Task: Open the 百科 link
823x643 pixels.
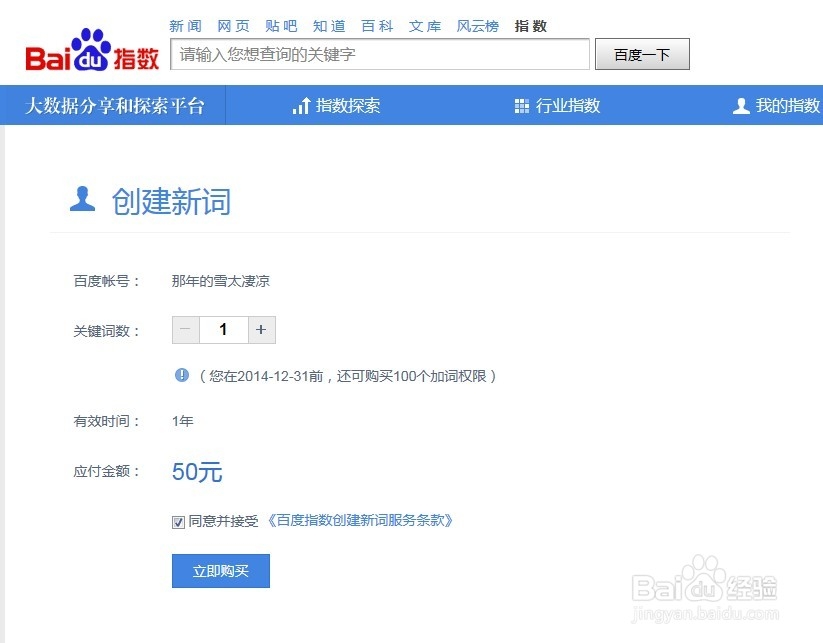Action: (x=377, y=26)
